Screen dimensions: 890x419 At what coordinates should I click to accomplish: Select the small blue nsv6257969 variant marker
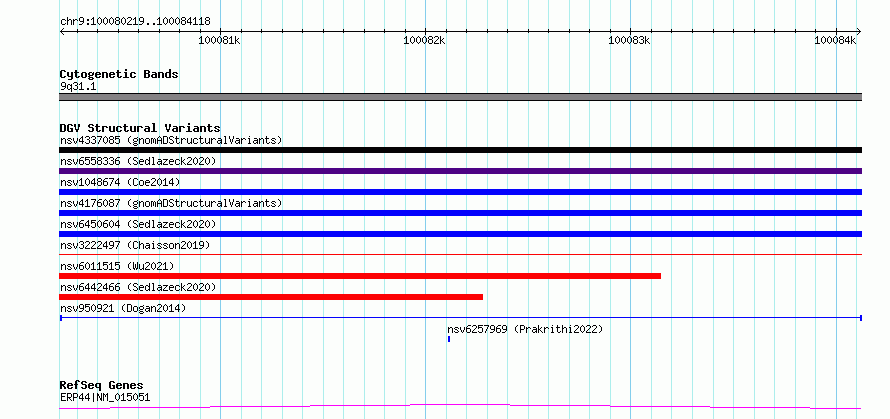tap(449, 339)
